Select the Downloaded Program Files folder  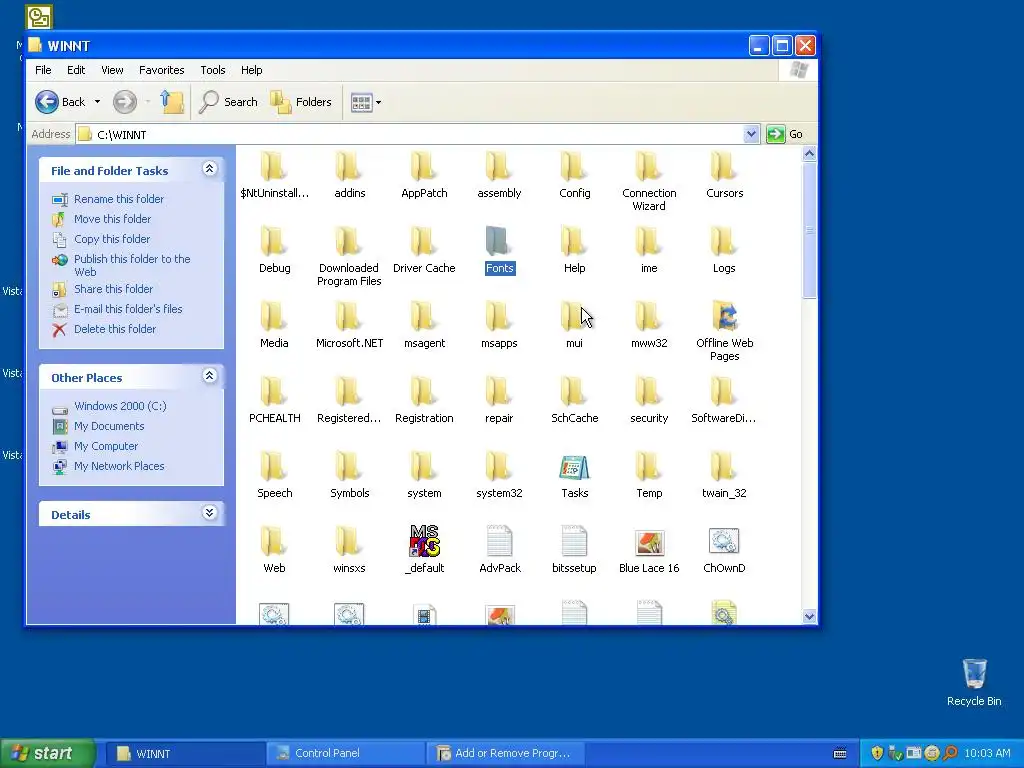click(x=349, y=241)
